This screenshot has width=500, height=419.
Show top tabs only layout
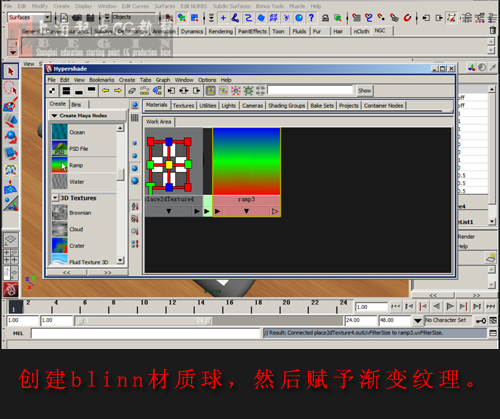click(x=91, y=91)
